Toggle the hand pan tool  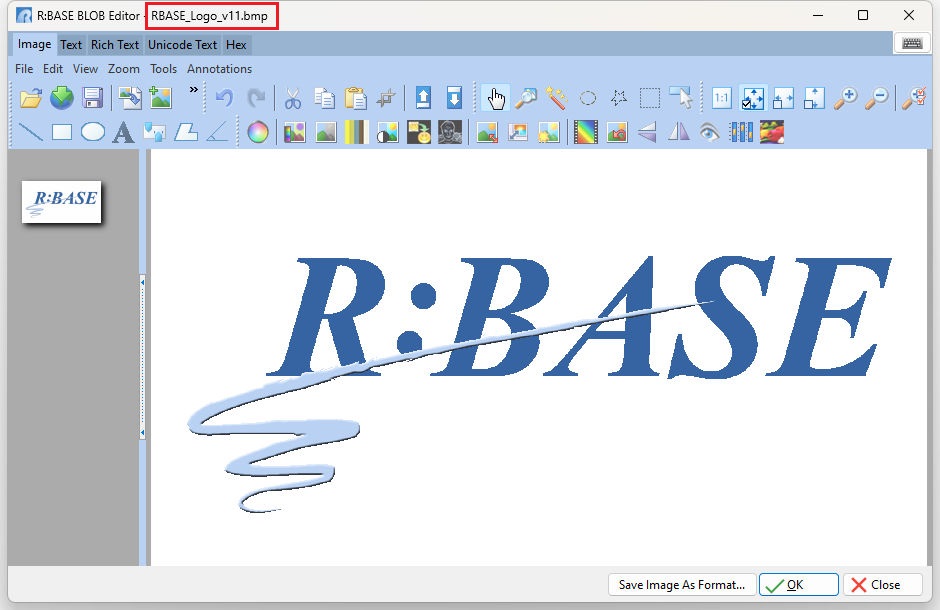(496, 98)
